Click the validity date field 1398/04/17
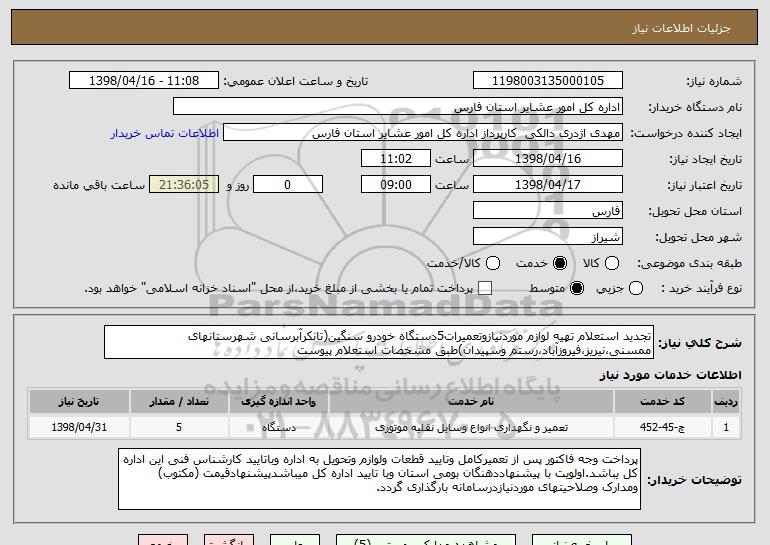 (548, 185)
